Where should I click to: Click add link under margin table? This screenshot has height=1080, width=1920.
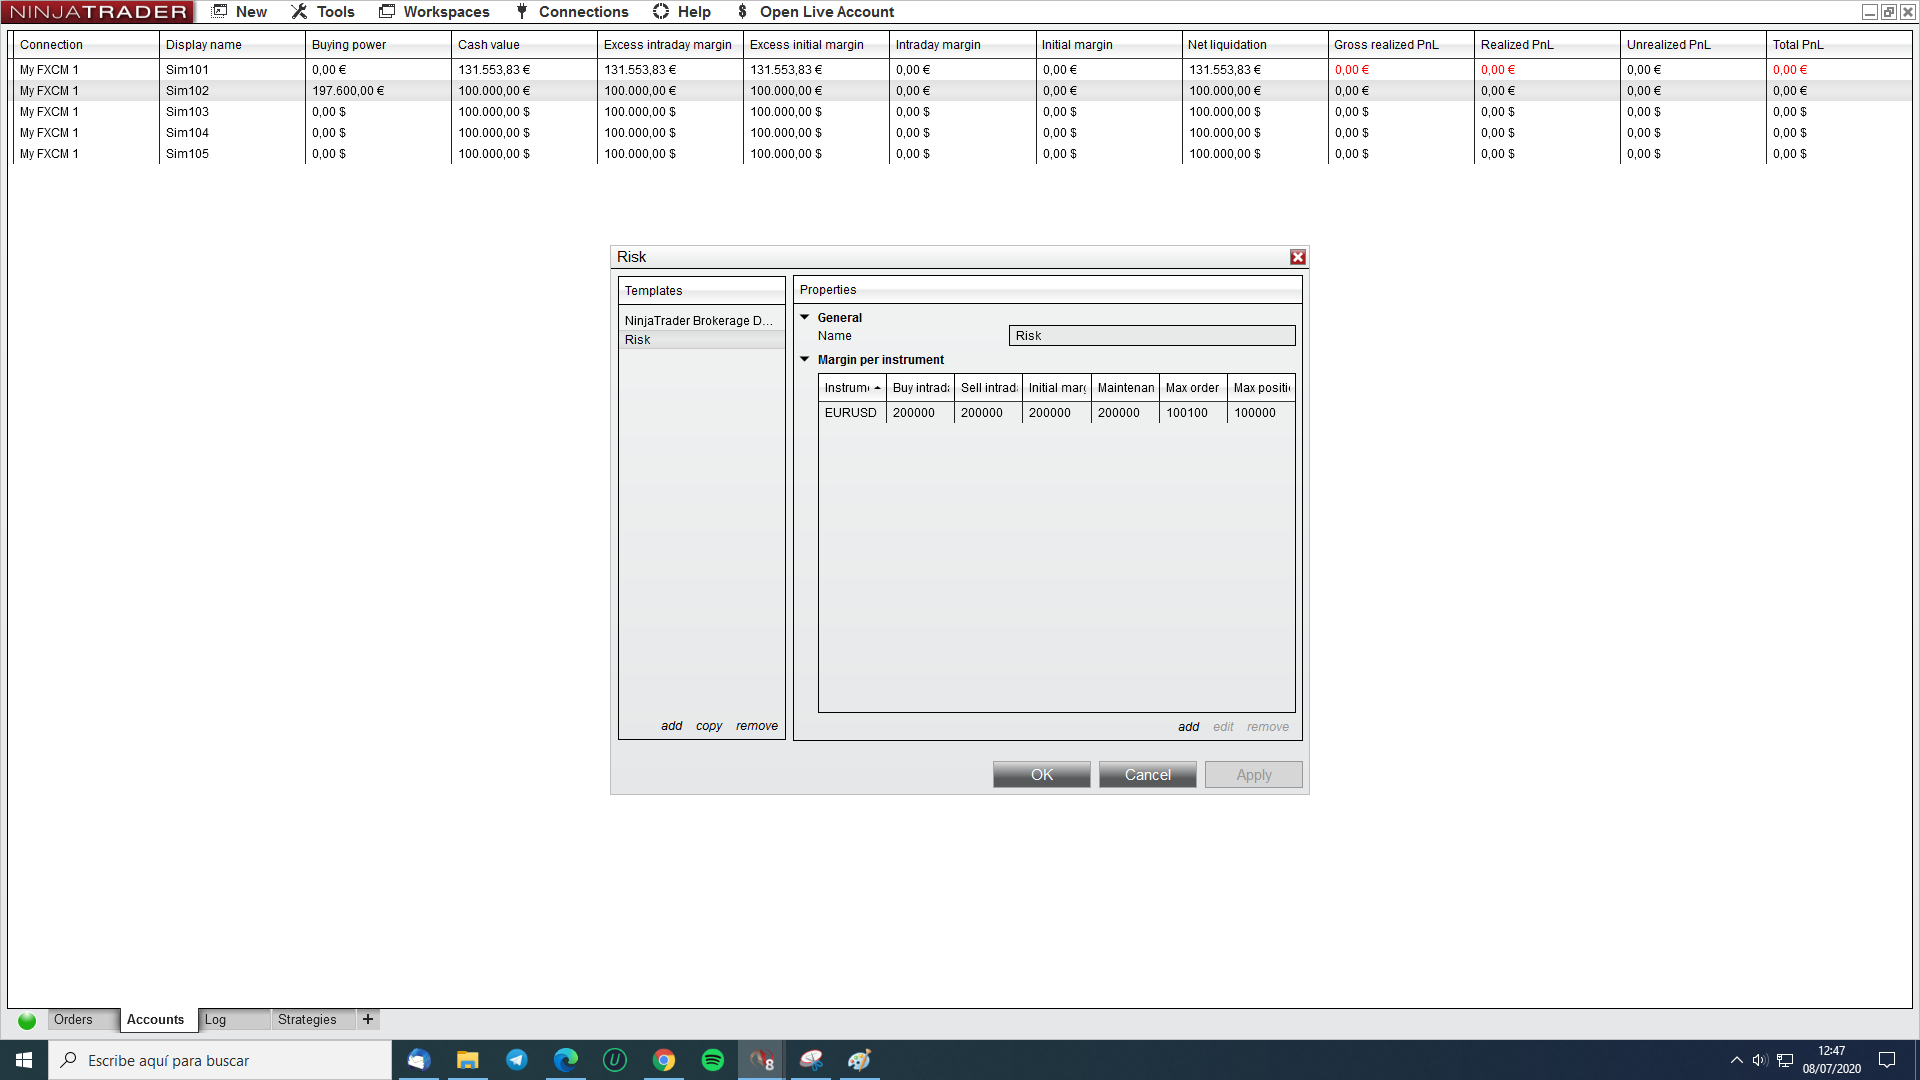click(x=1188, y=727)
